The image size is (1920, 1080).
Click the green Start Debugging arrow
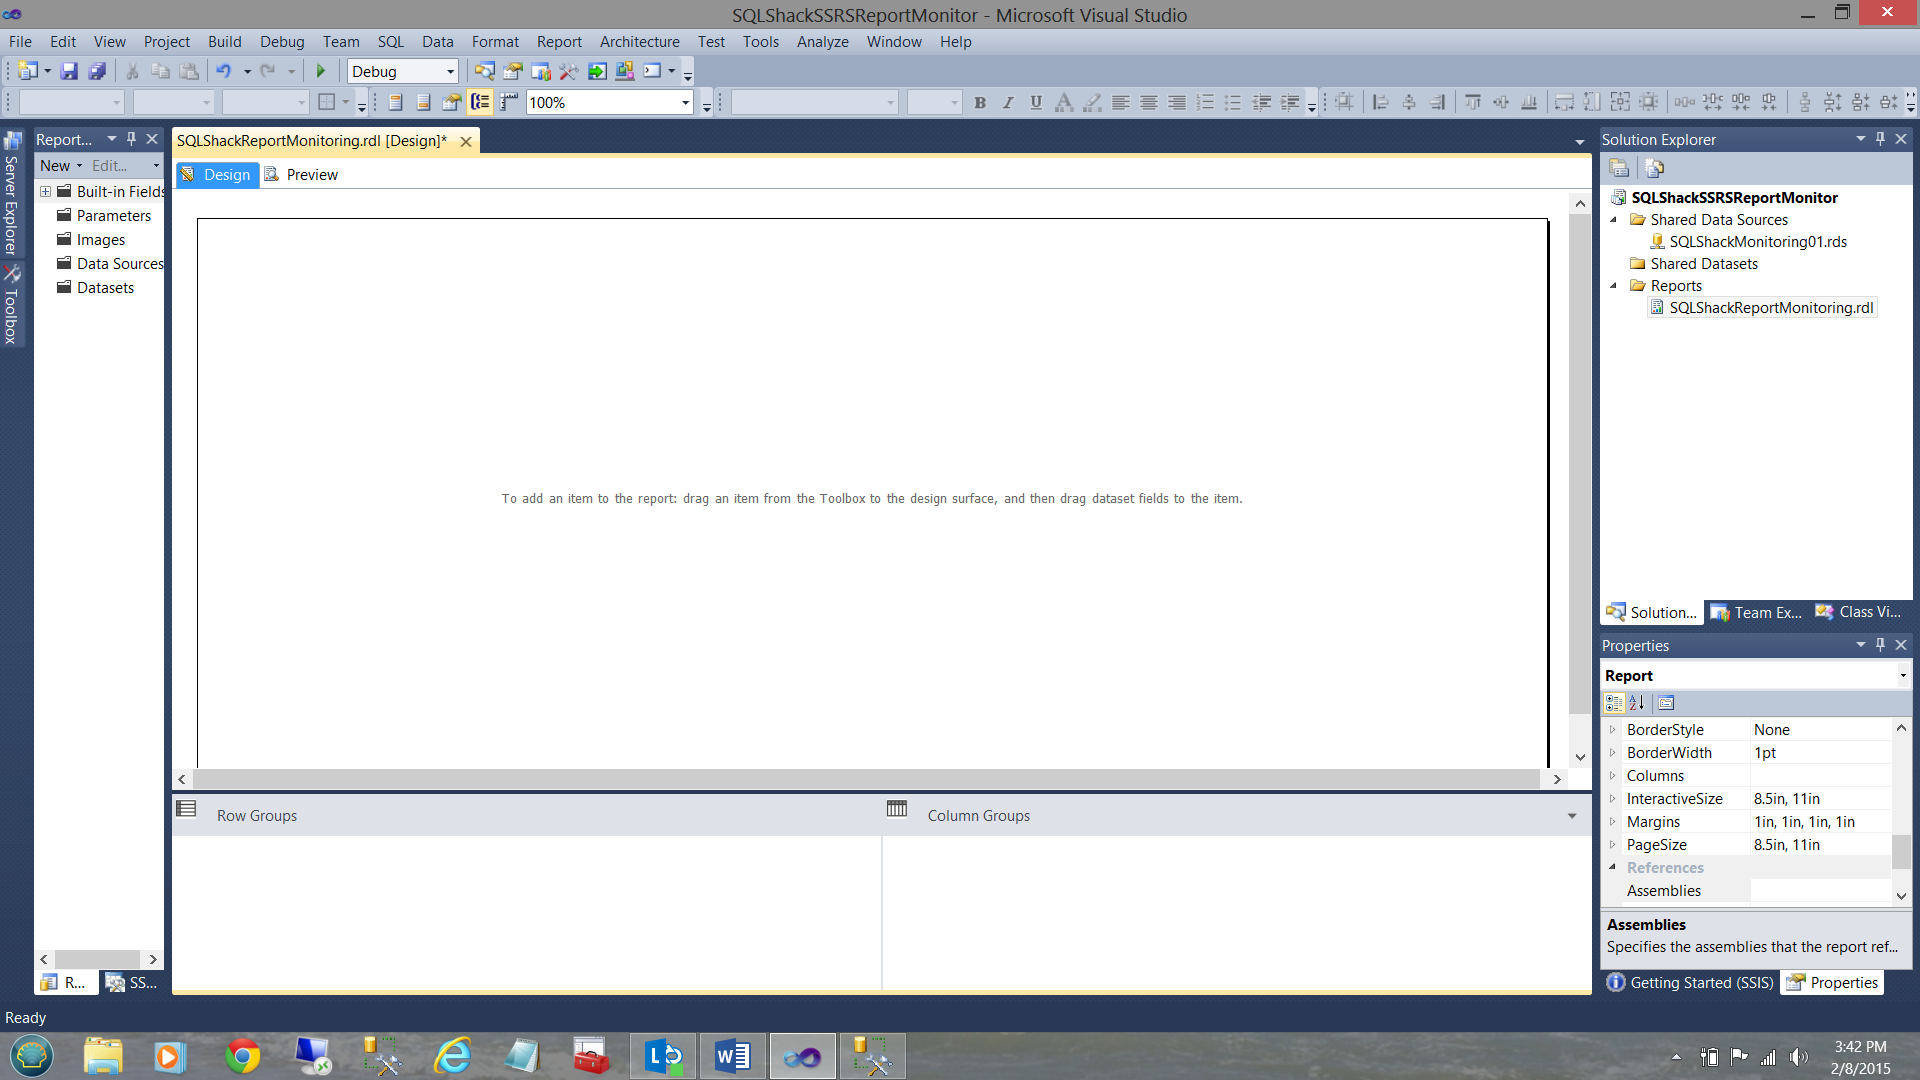pyautogui.click(x=321, y=71)
